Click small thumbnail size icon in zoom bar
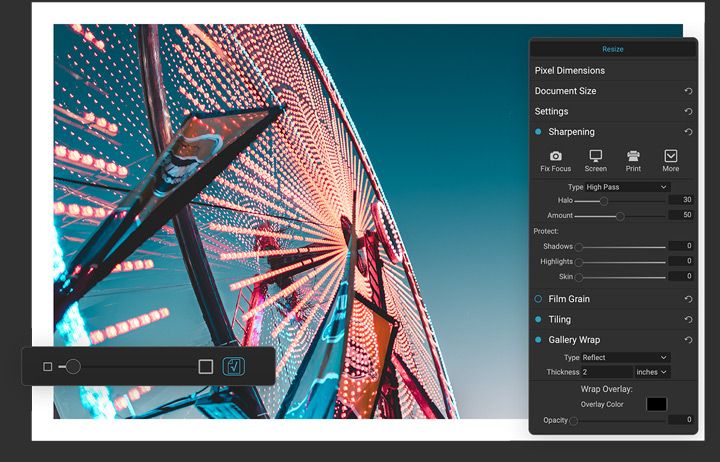Image resolution: width=720 pixels, height=462 pixels. [47, 366]
